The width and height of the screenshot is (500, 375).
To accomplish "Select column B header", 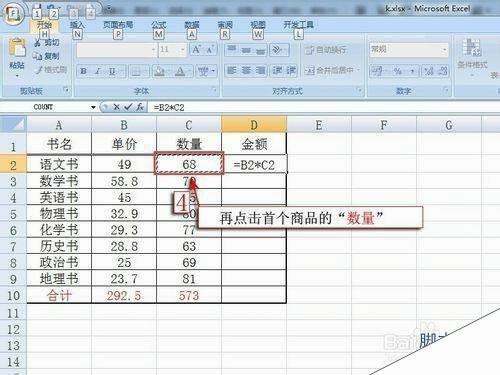I will [124, 125].
